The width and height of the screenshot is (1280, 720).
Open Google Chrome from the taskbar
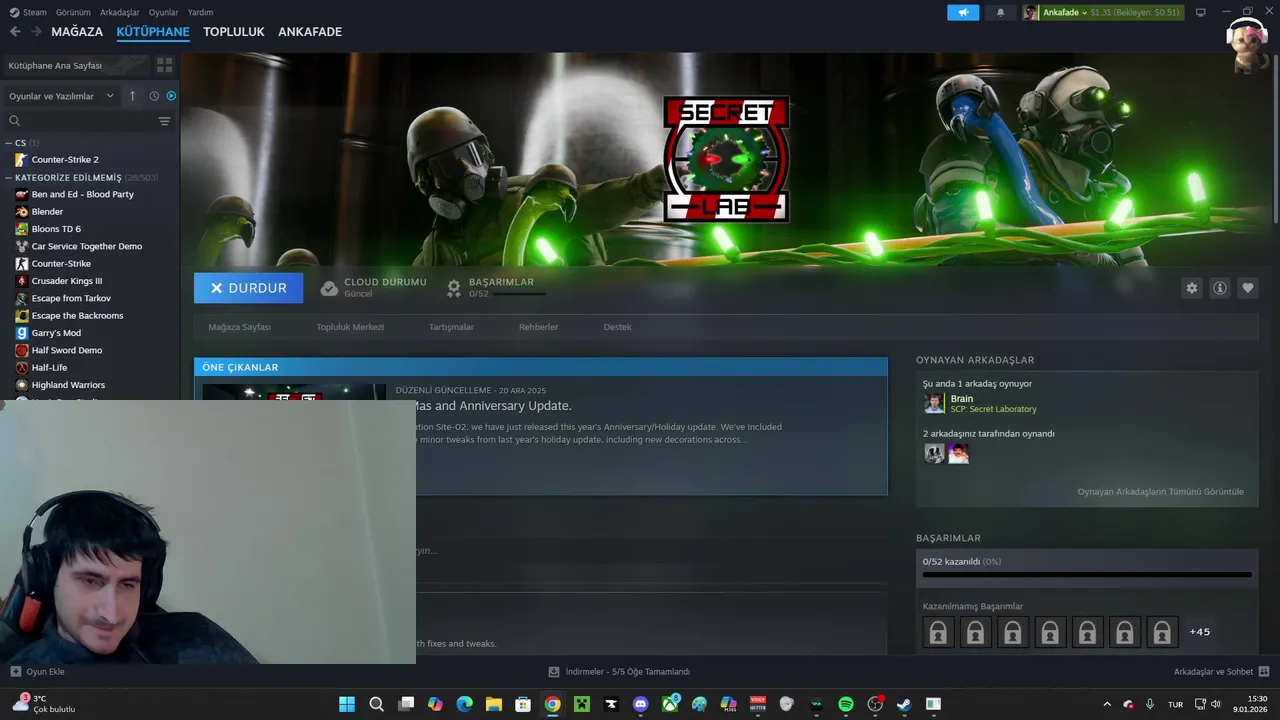(553, 704)
